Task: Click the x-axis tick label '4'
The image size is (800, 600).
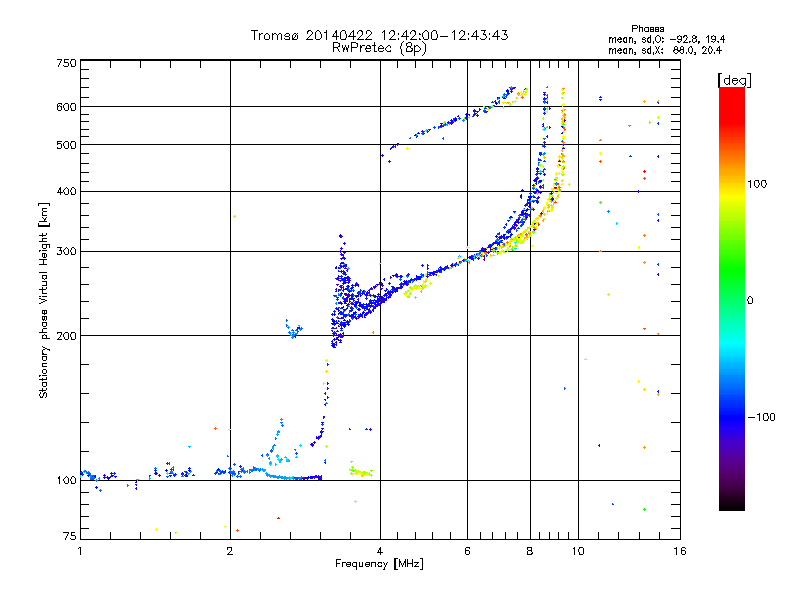Action: click(x=380, y=551)
